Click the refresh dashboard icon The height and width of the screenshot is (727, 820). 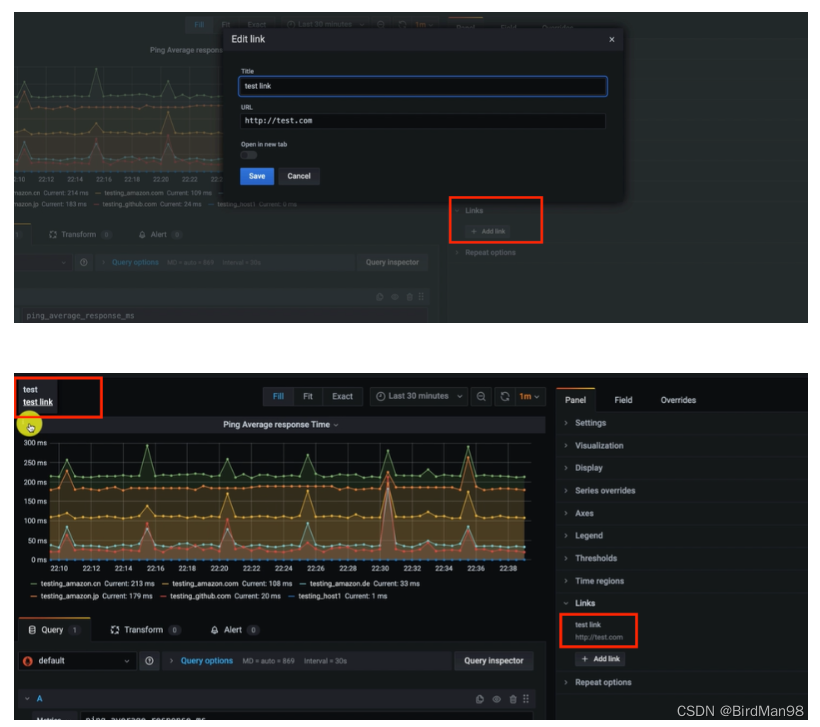click(x=505, y=396)
